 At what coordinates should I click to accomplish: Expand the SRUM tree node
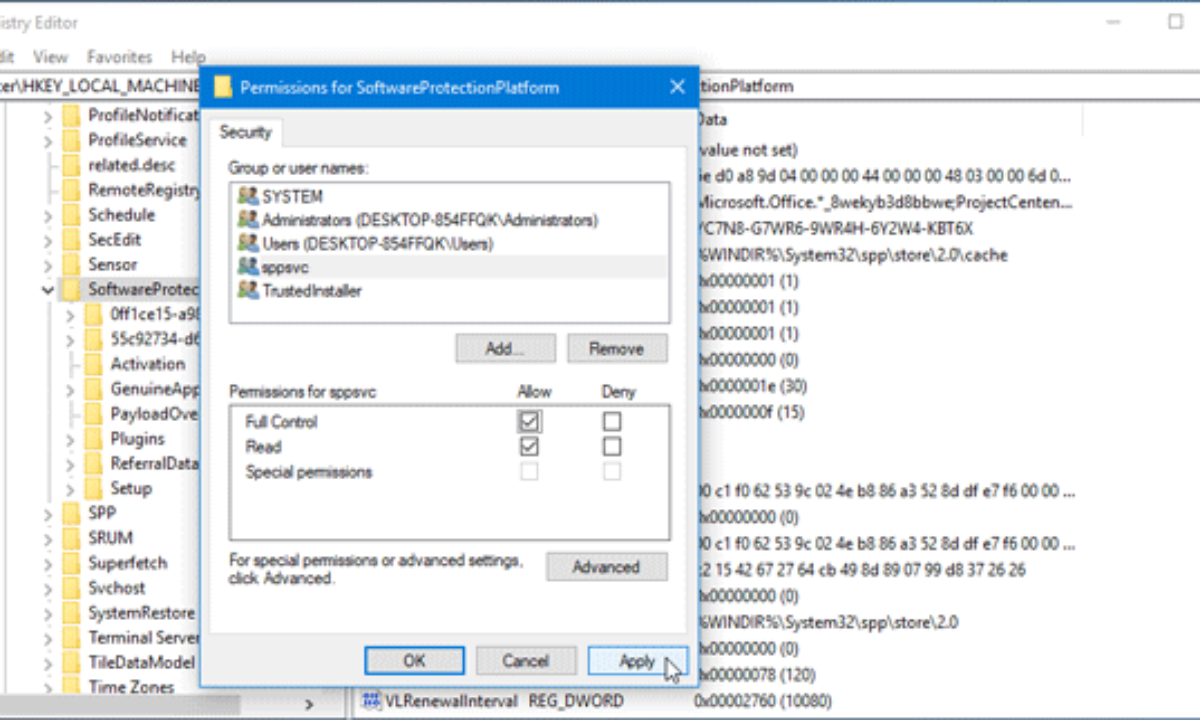coord(47,538)
